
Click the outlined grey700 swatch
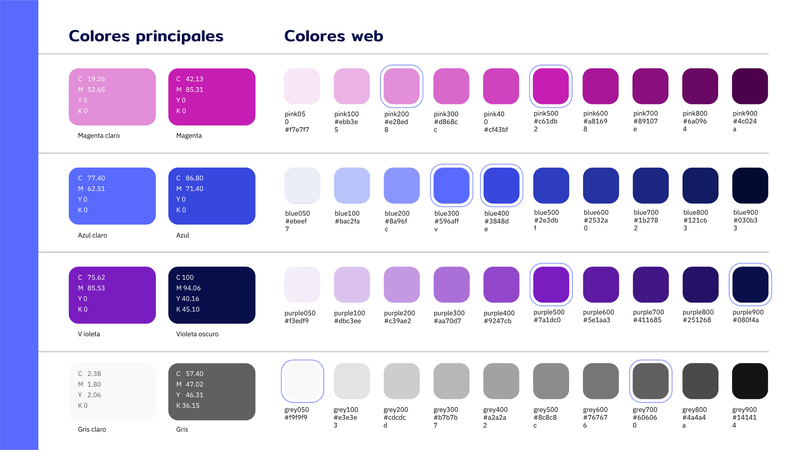(650, 381)
